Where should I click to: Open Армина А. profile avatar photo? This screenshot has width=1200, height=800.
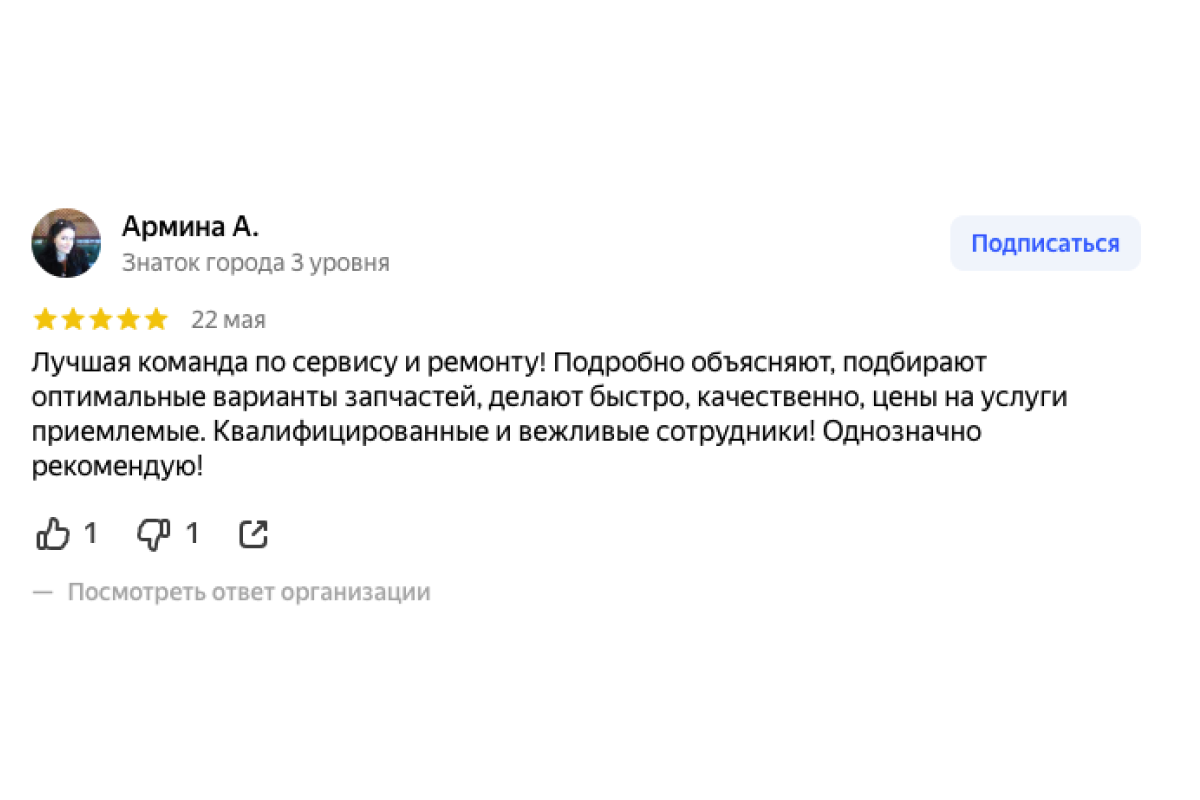(66, 243)
